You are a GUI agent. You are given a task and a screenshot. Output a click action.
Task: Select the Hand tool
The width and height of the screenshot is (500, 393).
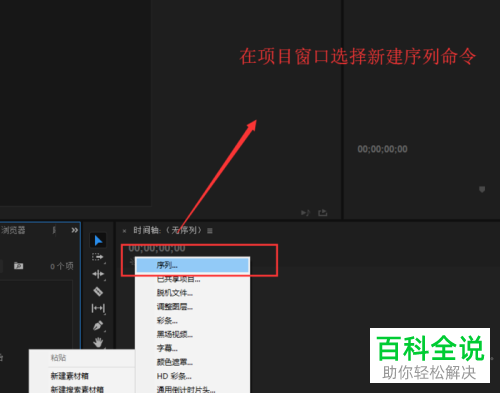click(x=98, y=342)
